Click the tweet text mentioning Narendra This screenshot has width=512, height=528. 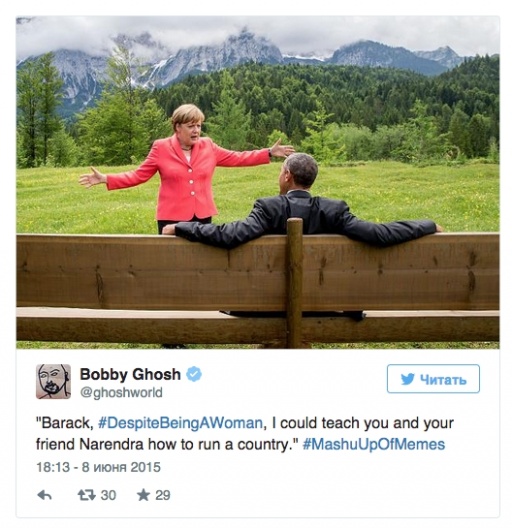click(245, 434)
